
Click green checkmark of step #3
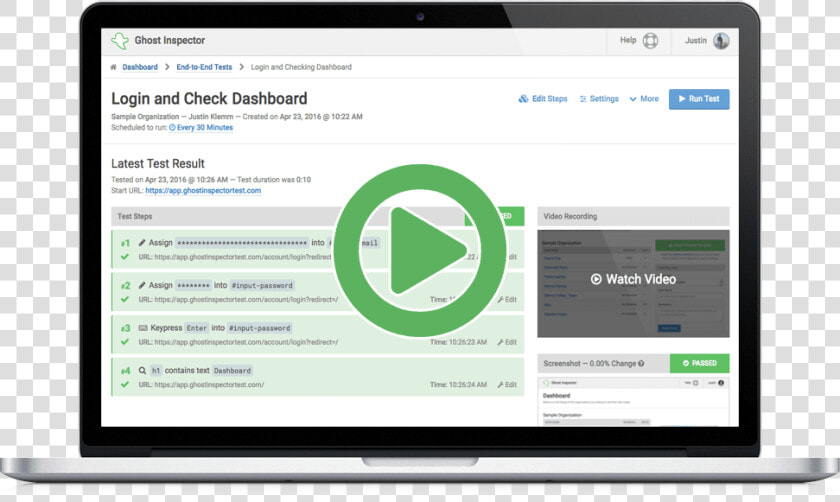[x=125, y=342]
